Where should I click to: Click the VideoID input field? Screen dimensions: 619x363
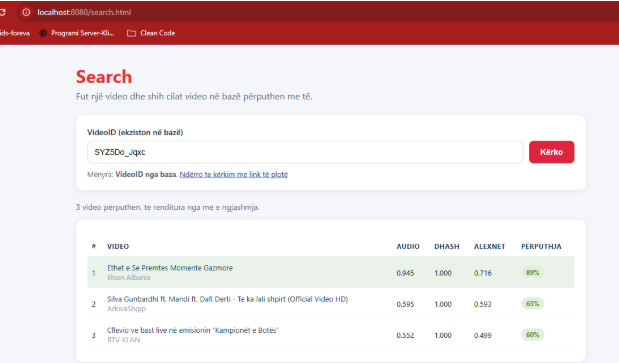pos(305,152)
